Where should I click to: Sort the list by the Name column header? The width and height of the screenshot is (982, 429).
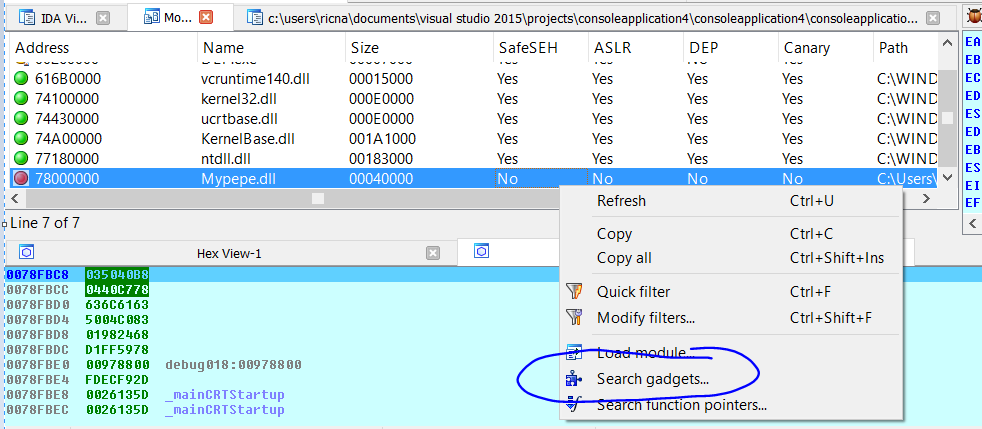point(223,47)
